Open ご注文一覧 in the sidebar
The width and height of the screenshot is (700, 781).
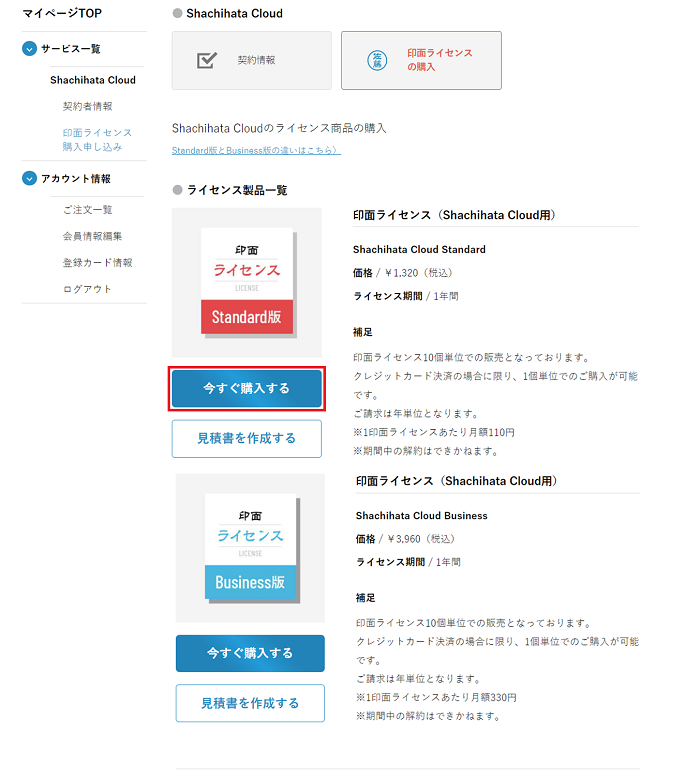pos(87,210)
